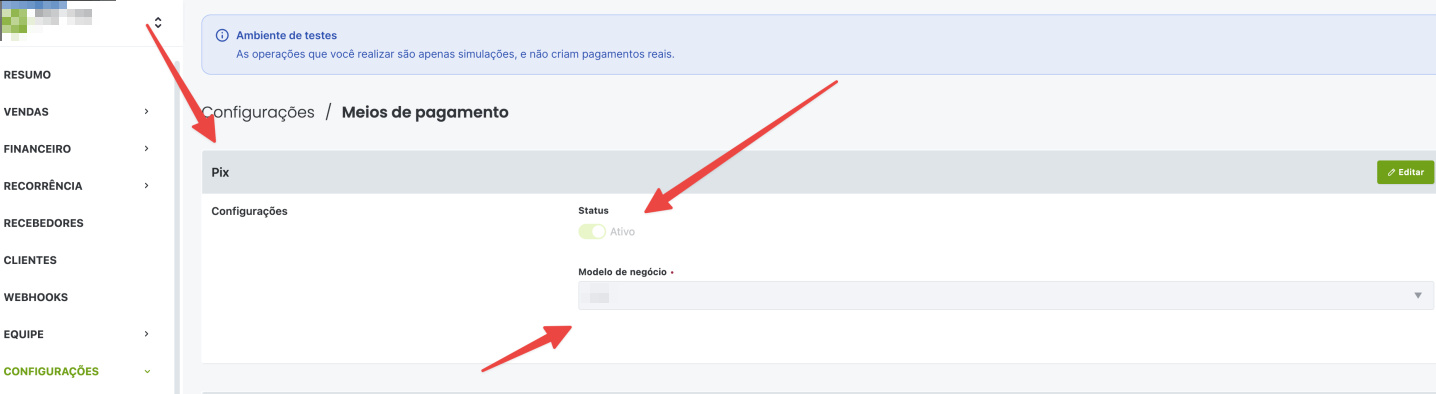The width and height of the screenshot is (1436, 394).
Task: Click the Status label
Action: [593, 210]
